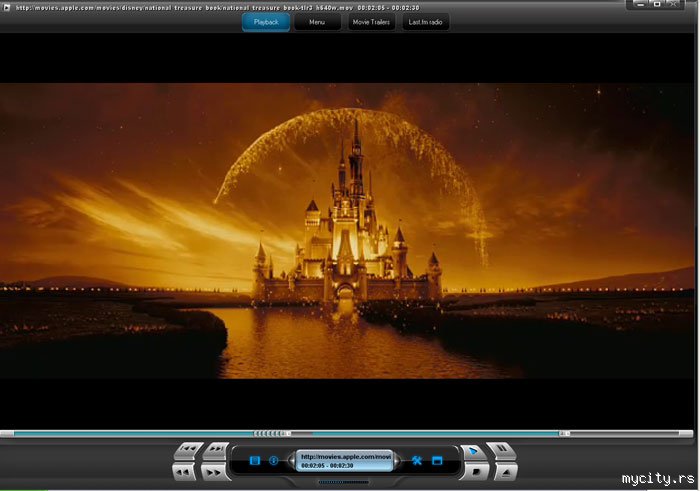The width and height of the screenshot is (700, 491).
Task: Show media info via round blue icon
Action: coord(274,460)
